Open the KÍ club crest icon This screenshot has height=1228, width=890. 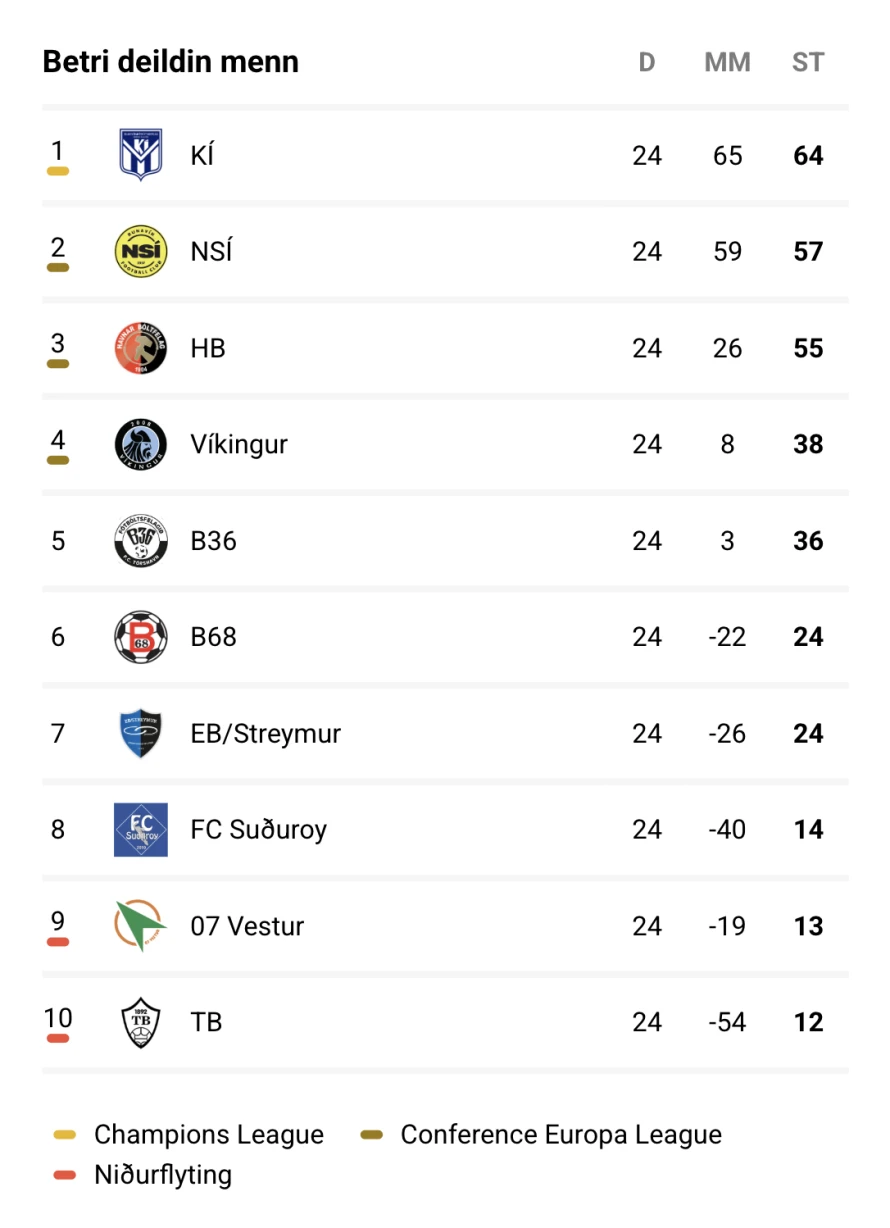(x=141, y=155)
